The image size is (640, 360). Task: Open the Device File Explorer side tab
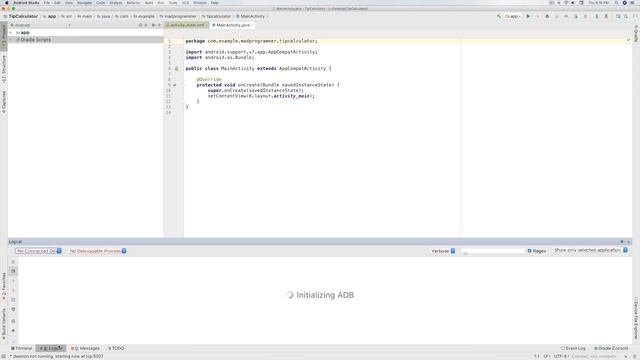click(636, 318)
